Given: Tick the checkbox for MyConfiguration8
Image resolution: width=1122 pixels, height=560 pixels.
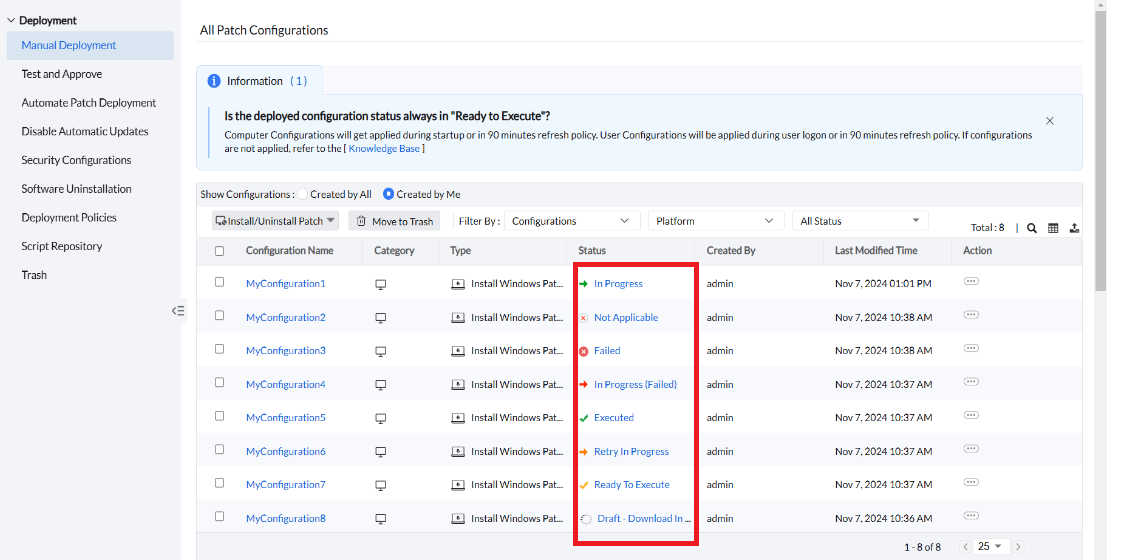Looking at the screenshot, I should (x=220, y=516).
